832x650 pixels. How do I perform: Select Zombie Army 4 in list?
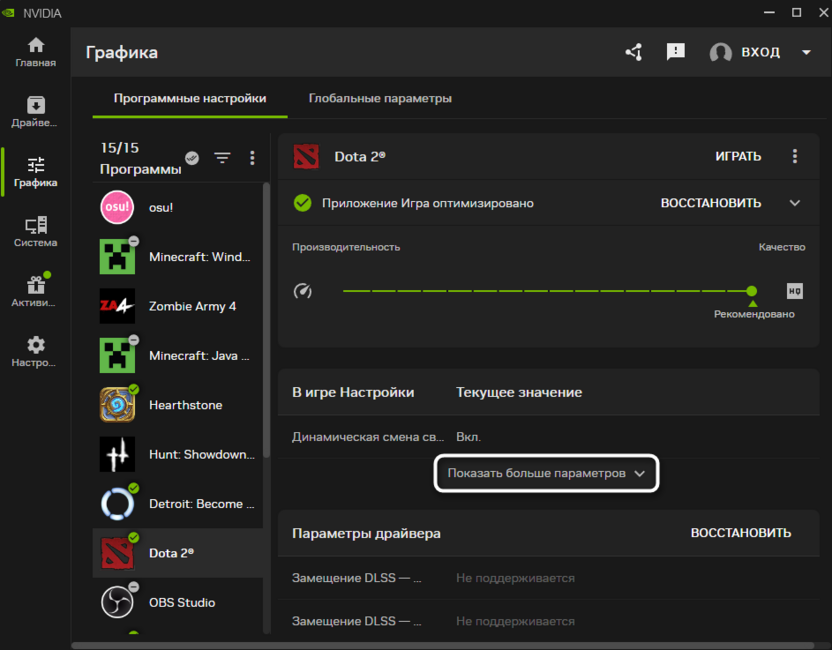(x=178, y=306)
